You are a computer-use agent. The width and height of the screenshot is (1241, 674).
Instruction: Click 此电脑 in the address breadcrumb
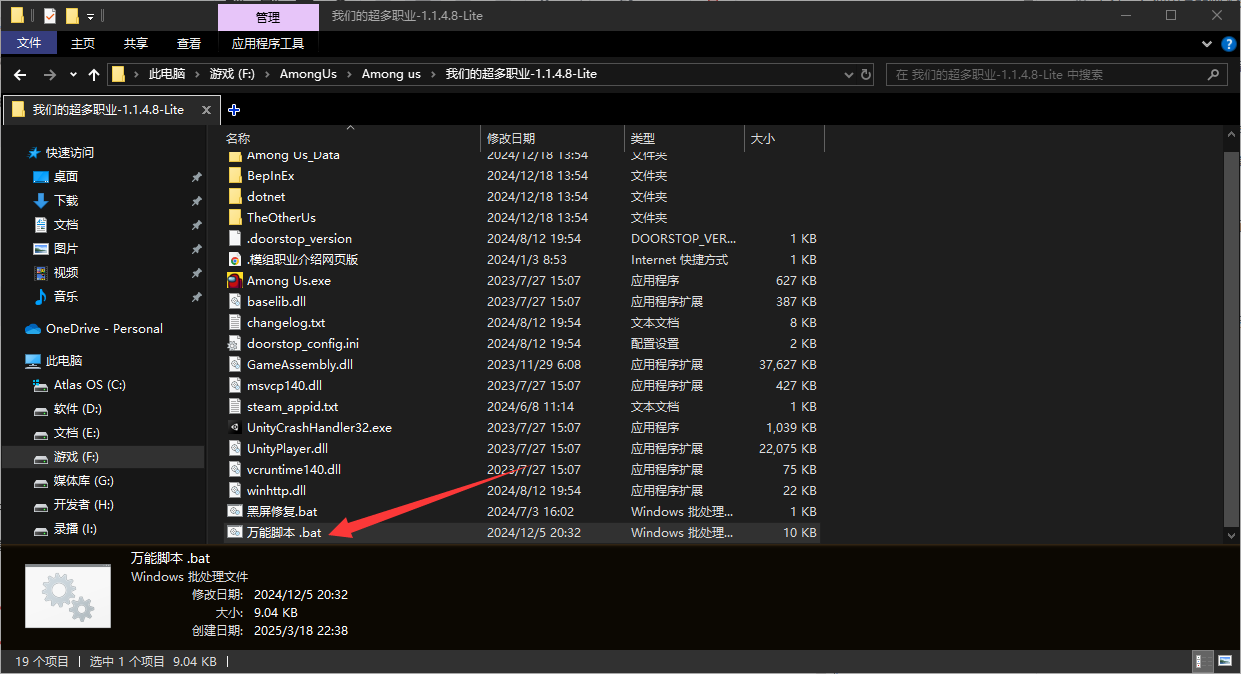click(167, 74)
